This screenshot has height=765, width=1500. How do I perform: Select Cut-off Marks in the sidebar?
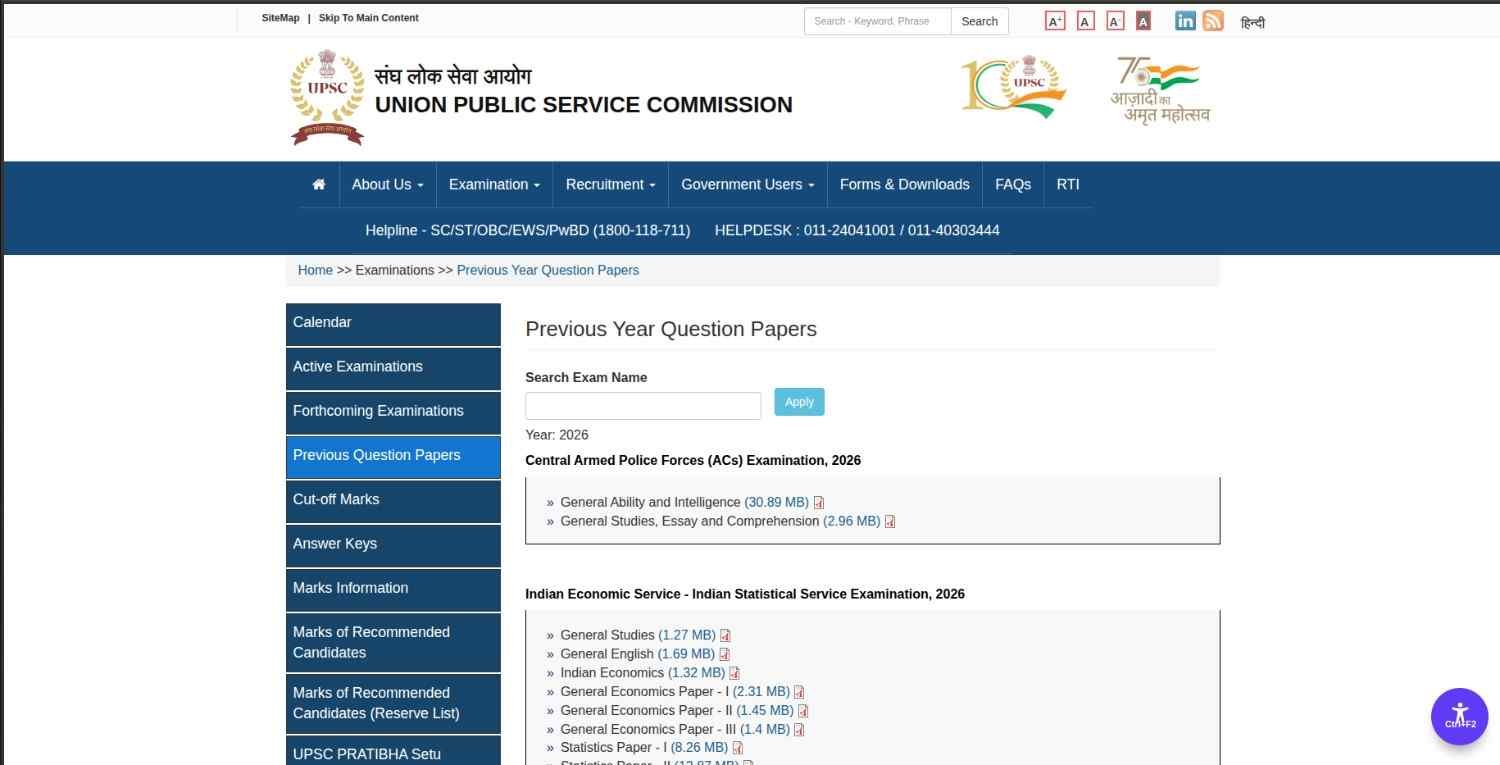click(393, 500)
